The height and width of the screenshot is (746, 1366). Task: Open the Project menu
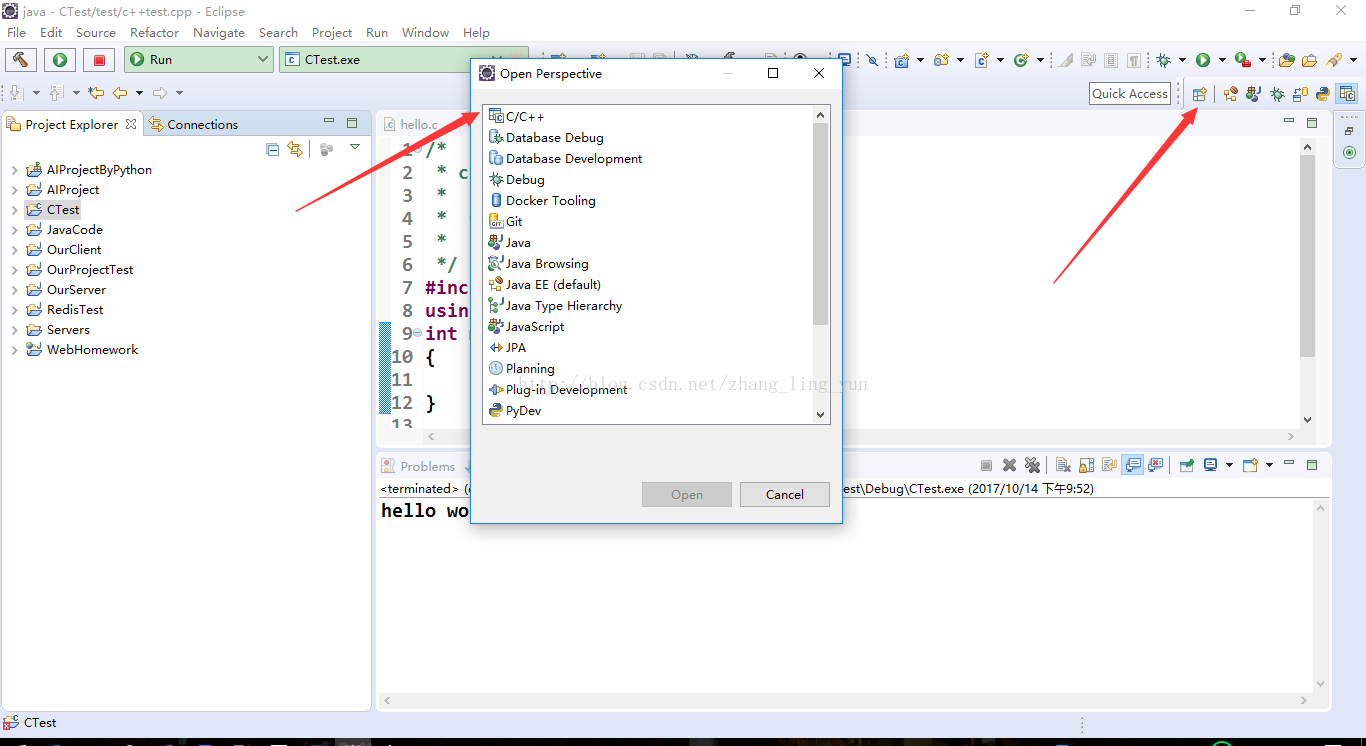coord(332,33)
